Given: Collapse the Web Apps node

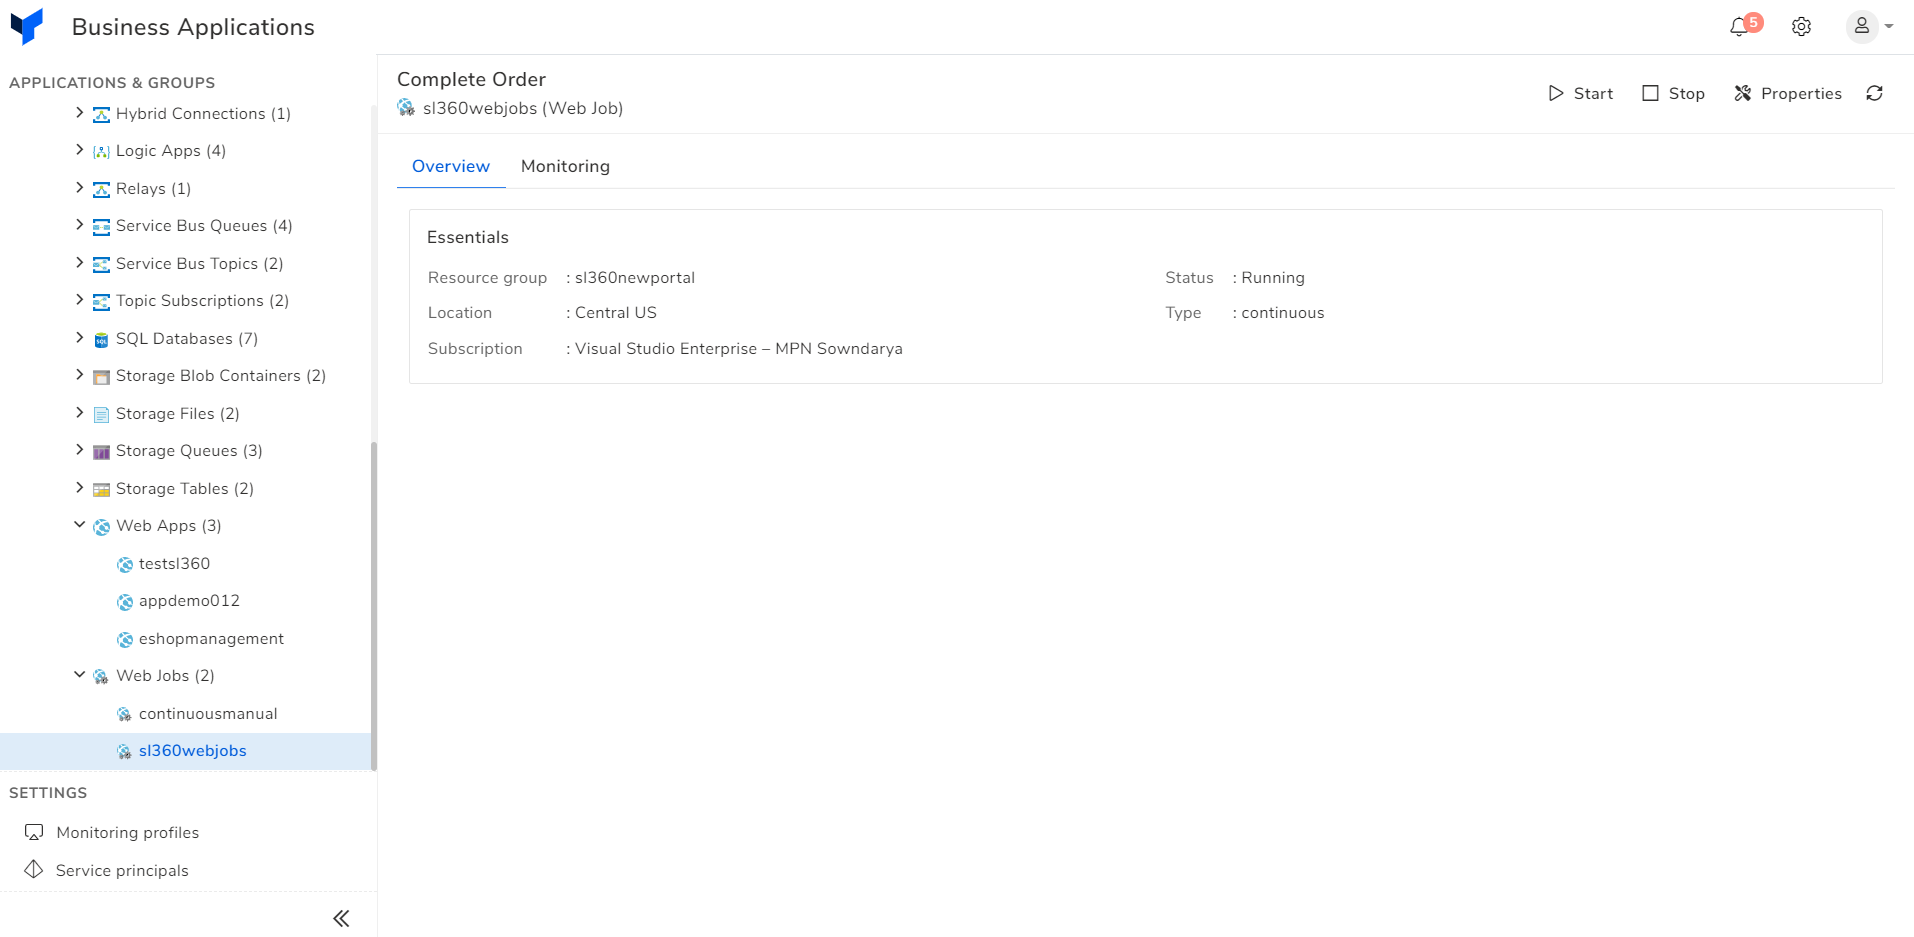Looking at the screenshot, I should (x=80, y=525).
